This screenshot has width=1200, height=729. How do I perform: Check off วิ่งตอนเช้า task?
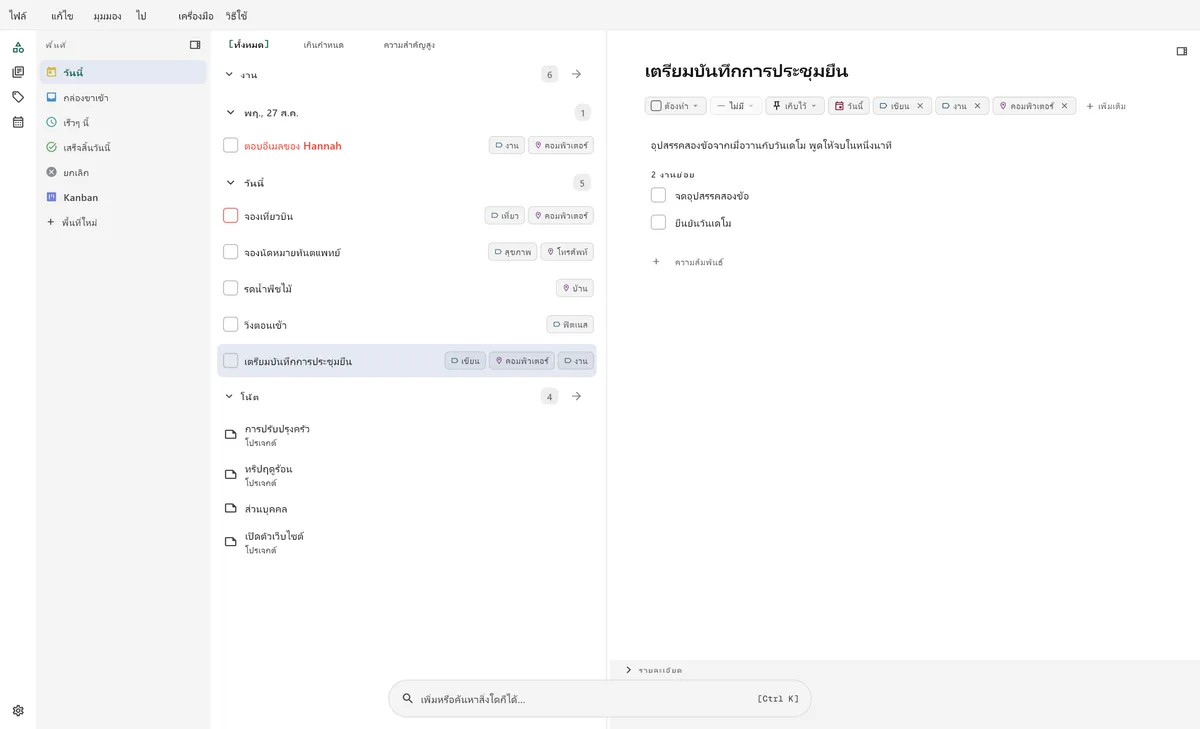[231, 325]
